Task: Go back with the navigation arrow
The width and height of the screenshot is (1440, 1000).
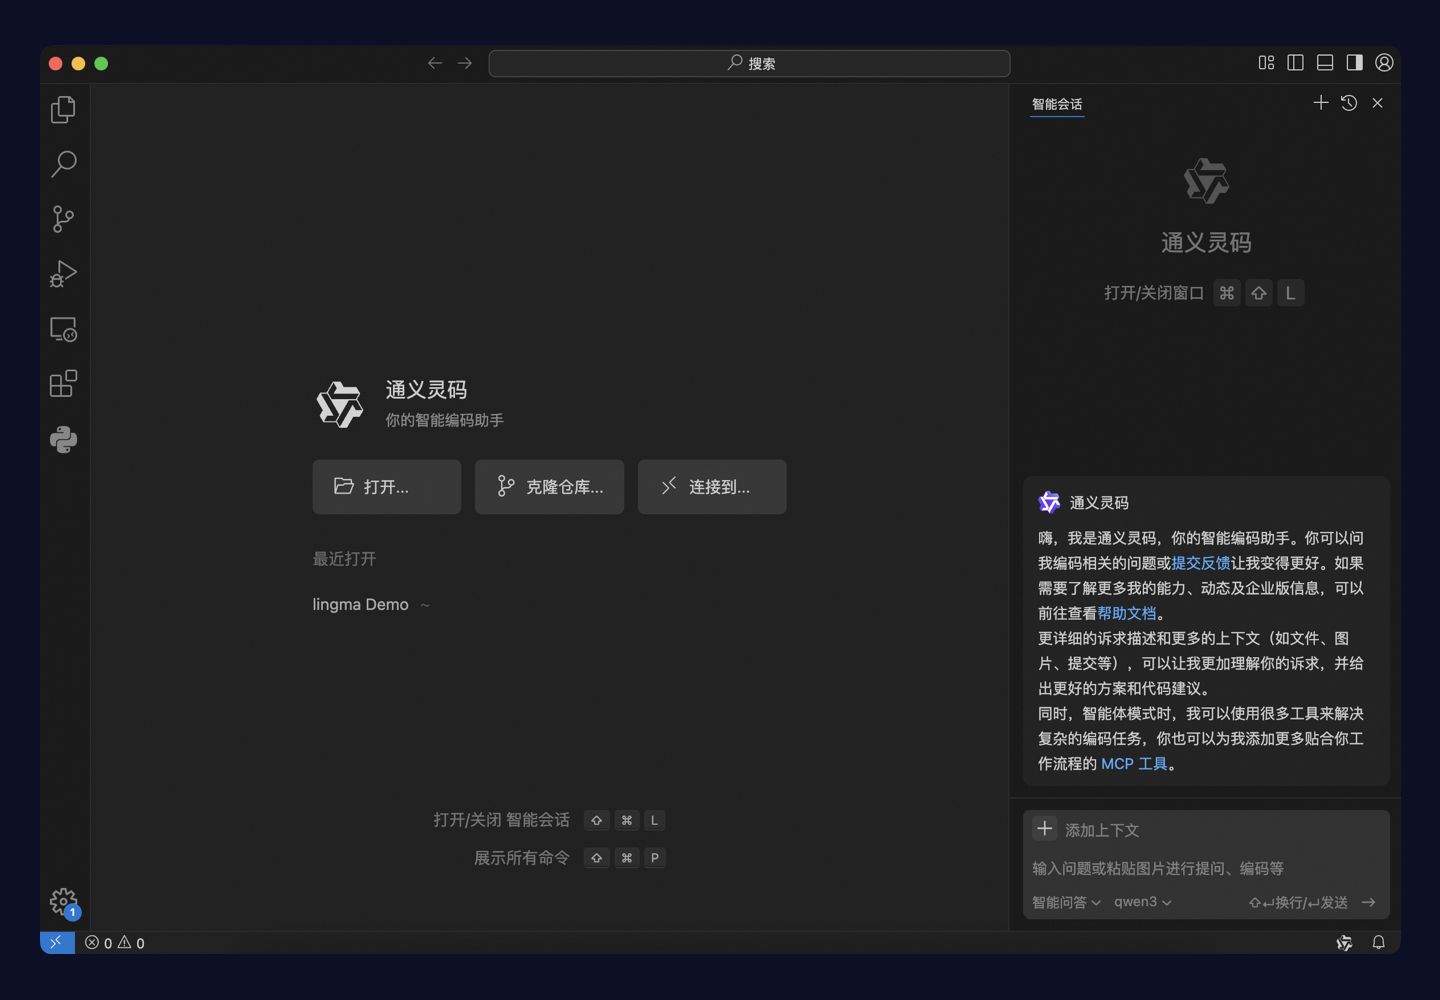Action: point(435,63)
